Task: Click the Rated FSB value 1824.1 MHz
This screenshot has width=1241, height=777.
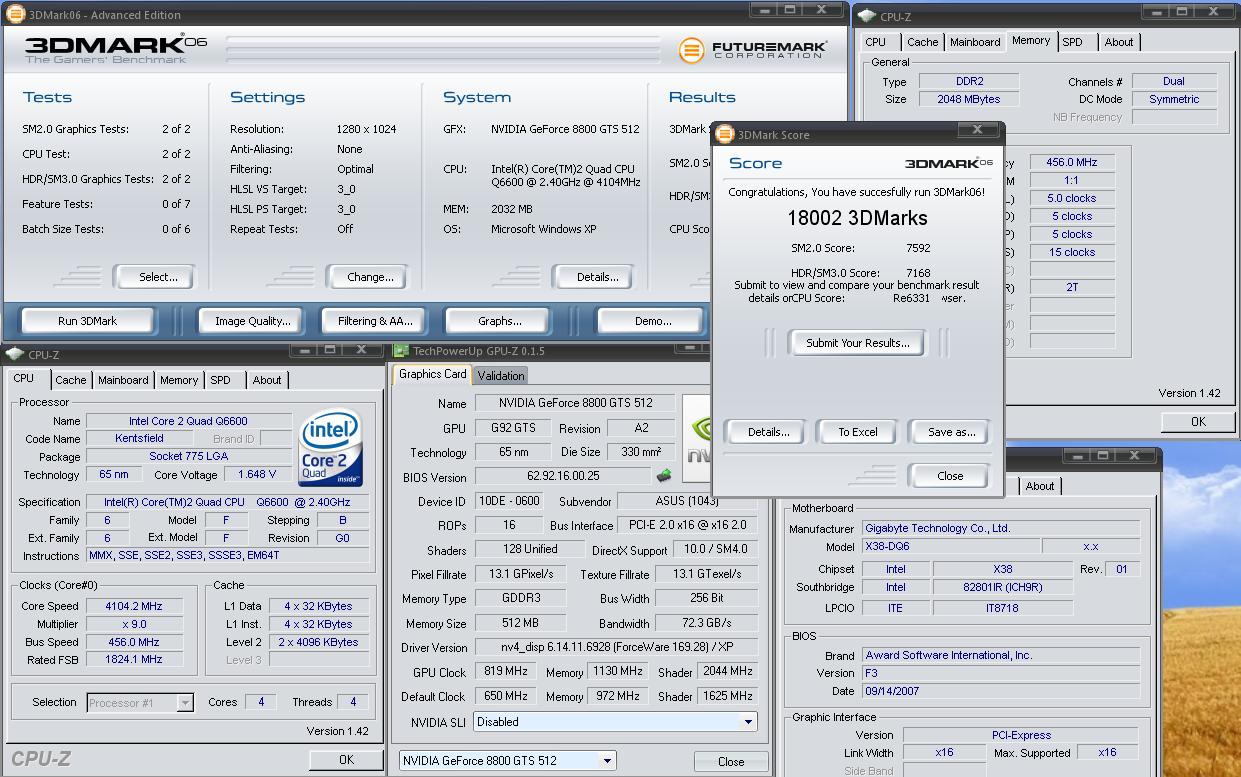Action: pyautogui.click(x=134, y=660)
